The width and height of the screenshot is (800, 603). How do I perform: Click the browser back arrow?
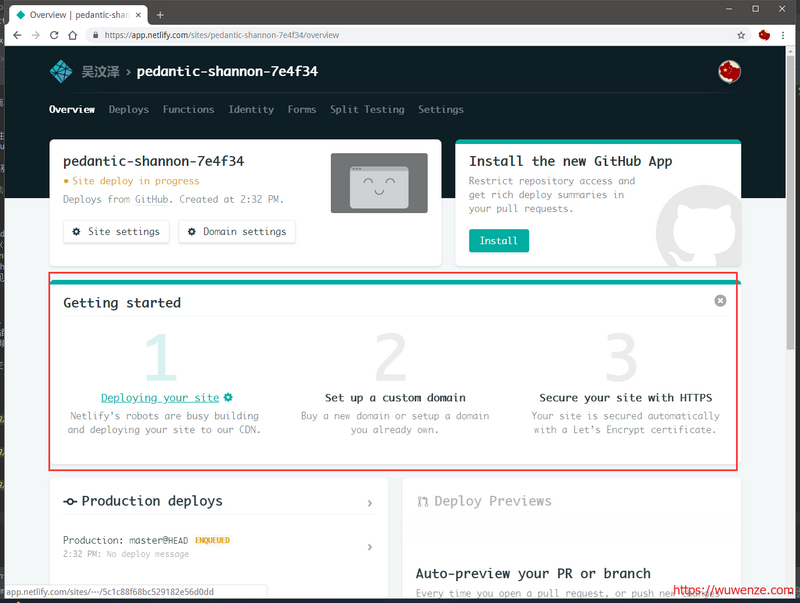pos(17,35)
